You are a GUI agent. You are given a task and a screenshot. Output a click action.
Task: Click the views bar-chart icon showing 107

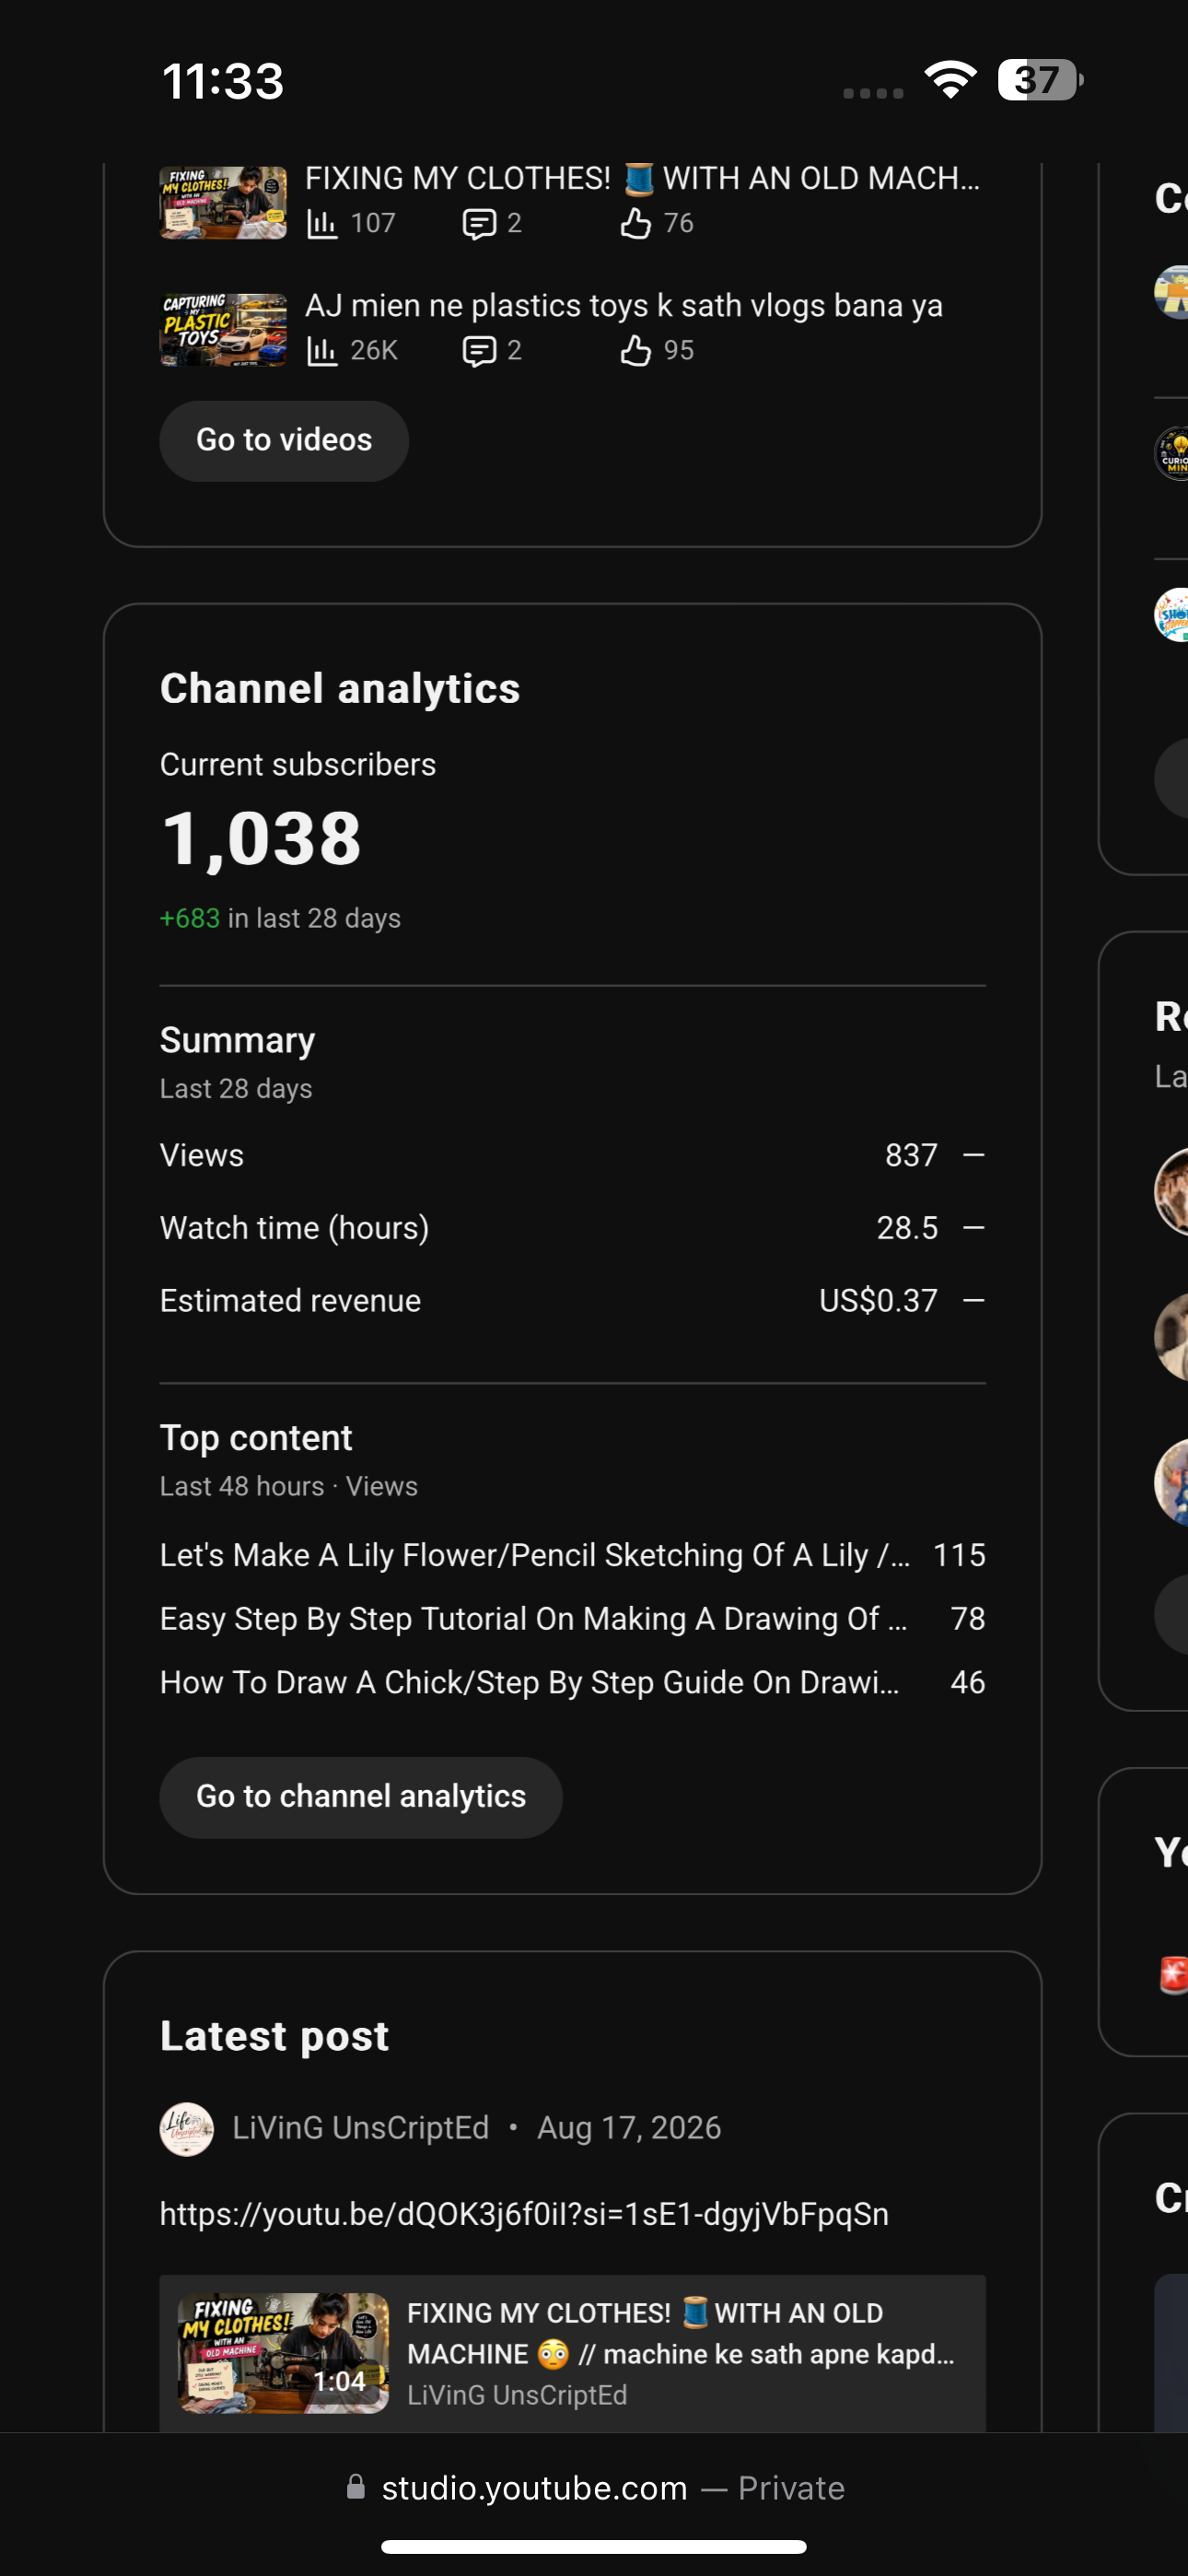[x=321, y=223]
